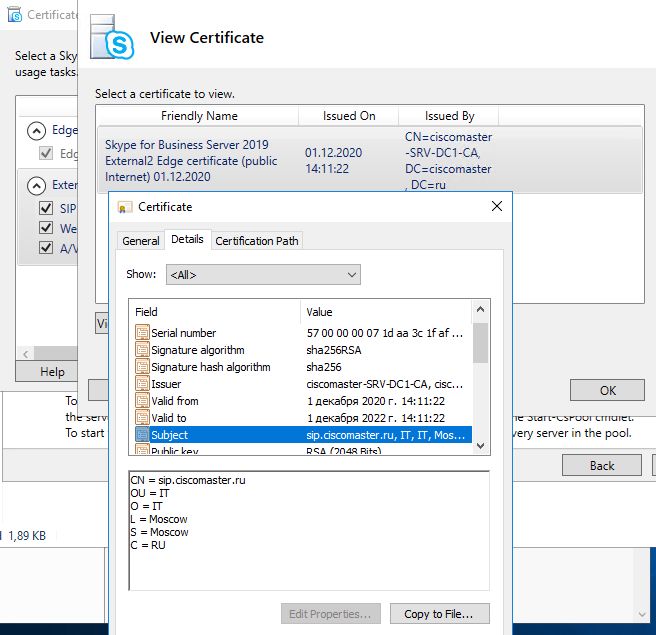This screenshot has width=656, height=635.
Task: Select the Valid to row
Action: (x=303, y=418)
